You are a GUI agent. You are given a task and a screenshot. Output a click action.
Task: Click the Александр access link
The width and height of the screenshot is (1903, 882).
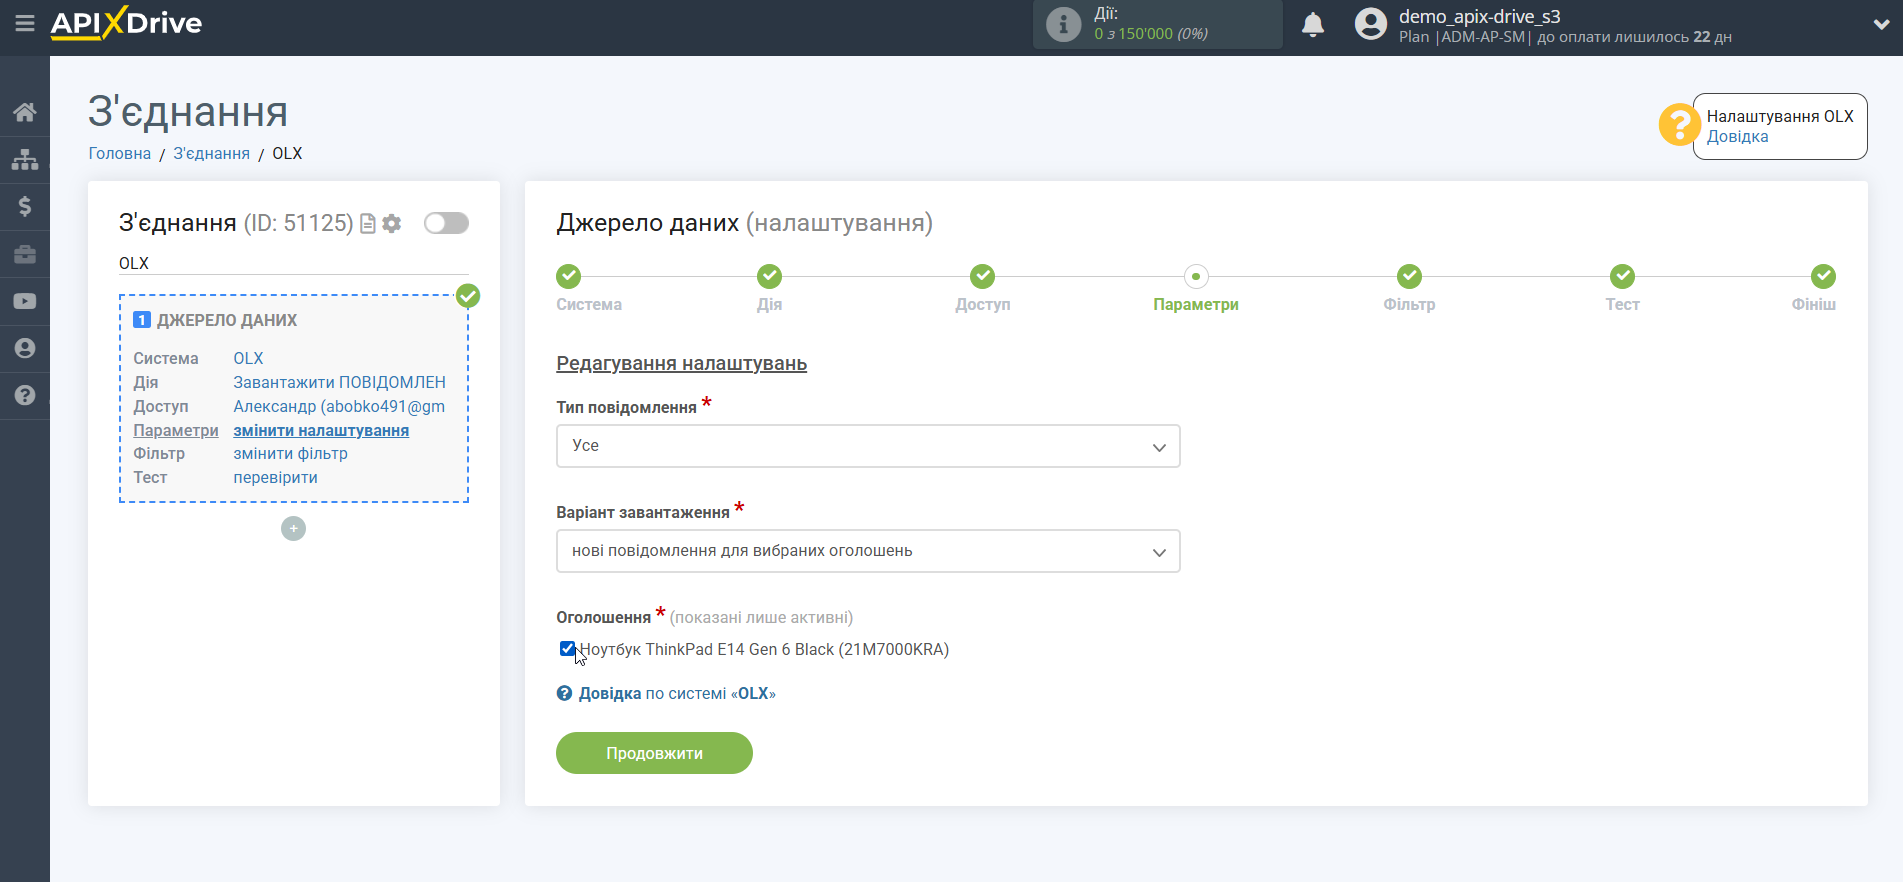339,406
